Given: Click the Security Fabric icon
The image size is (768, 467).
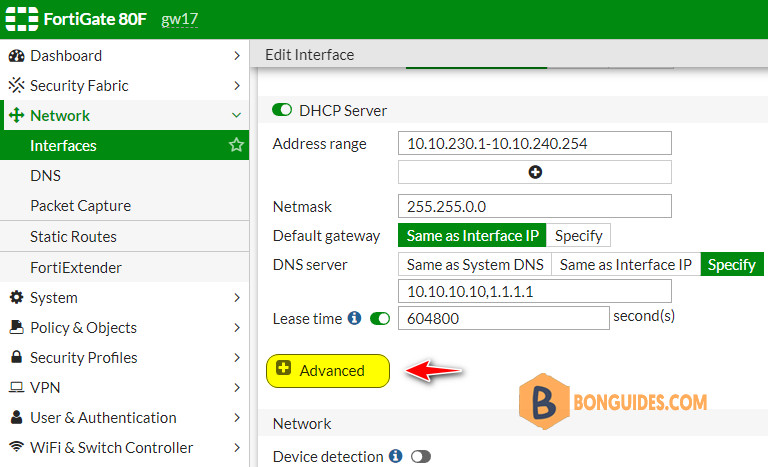Looking at the screenshot, I should point(16,85).
